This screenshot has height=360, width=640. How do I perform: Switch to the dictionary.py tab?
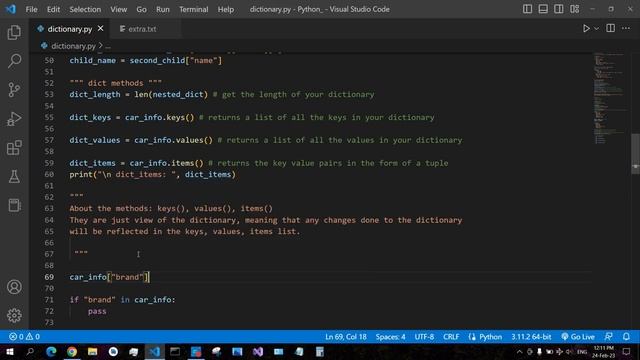(69, 29)
